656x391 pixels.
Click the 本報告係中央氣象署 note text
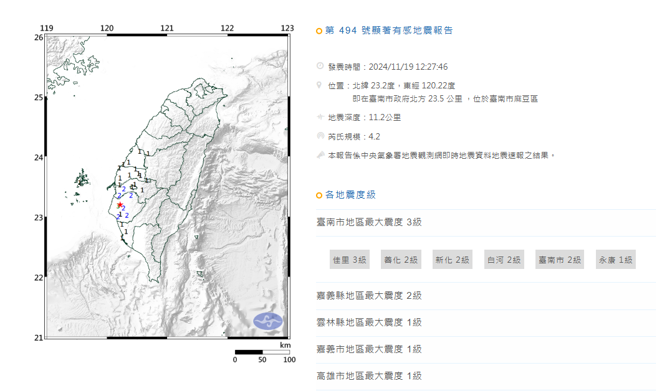click(x=441, y=156)
